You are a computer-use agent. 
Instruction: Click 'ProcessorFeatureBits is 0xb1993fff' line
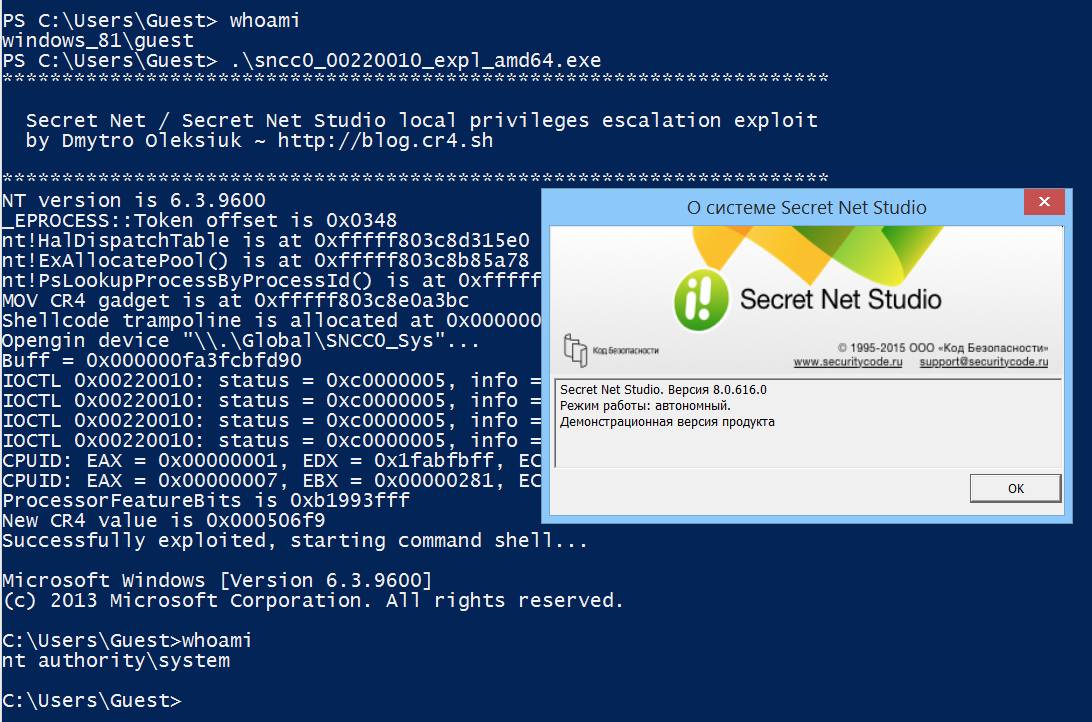[x=206, y=501]
